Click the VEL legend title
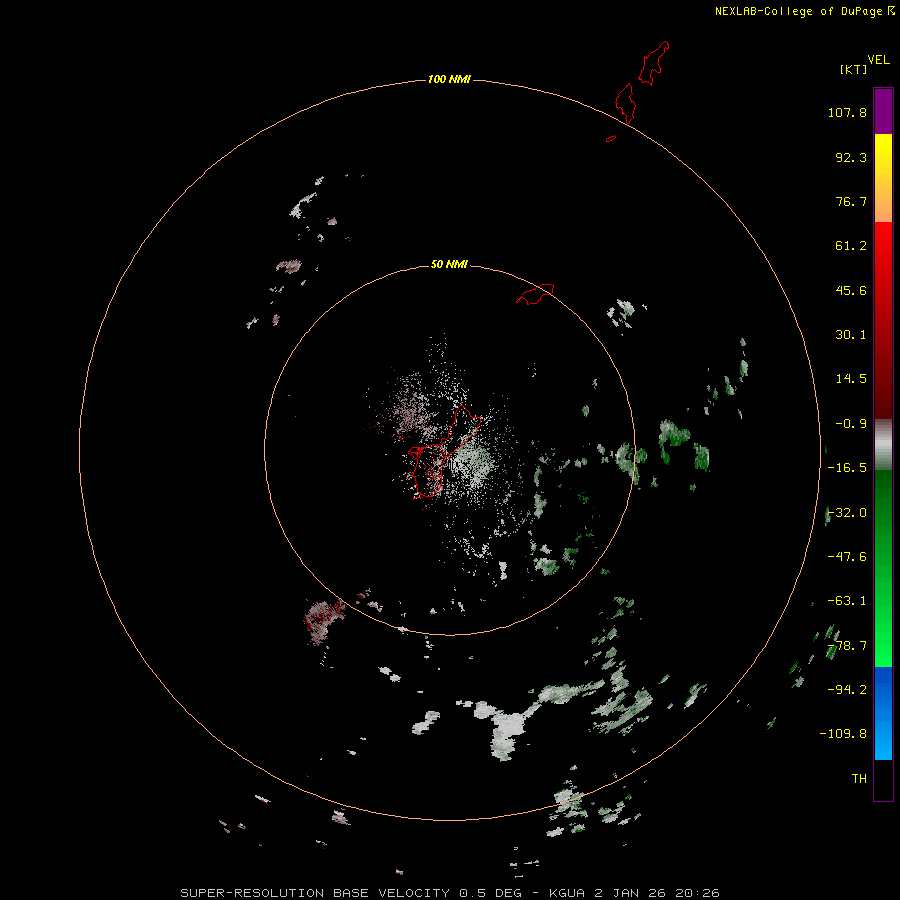 click(878, 60)
